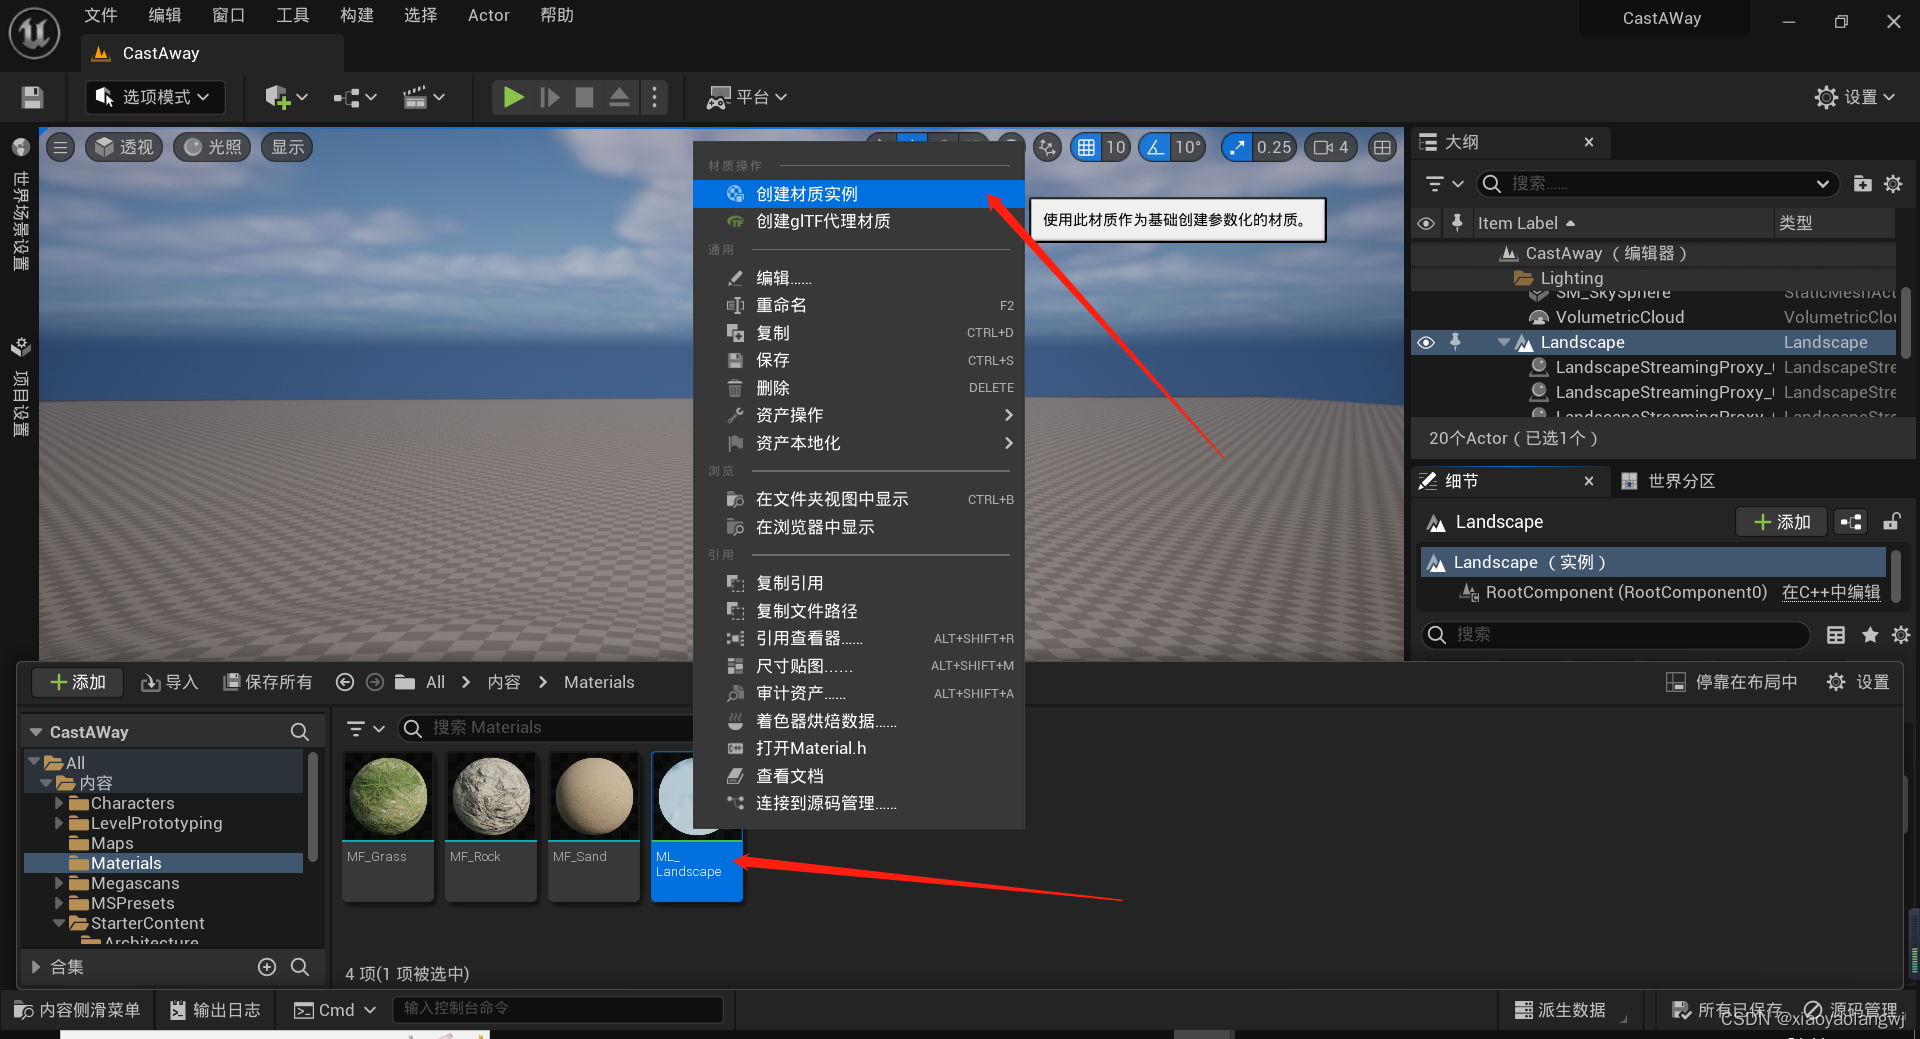Open the cinematics clapperboard dropdown
This screenshot has width=1920, height=1039.
coord(423,97)
